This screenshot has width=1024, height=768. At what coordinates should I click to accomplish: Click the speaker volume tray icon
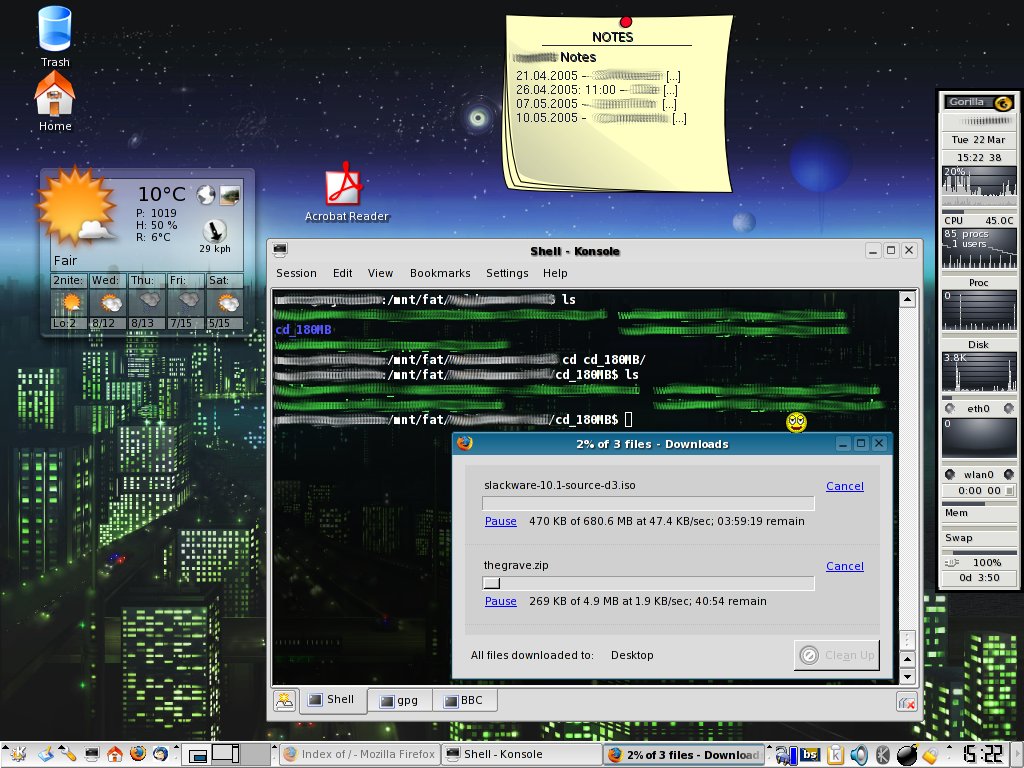(x=859, y=755)
